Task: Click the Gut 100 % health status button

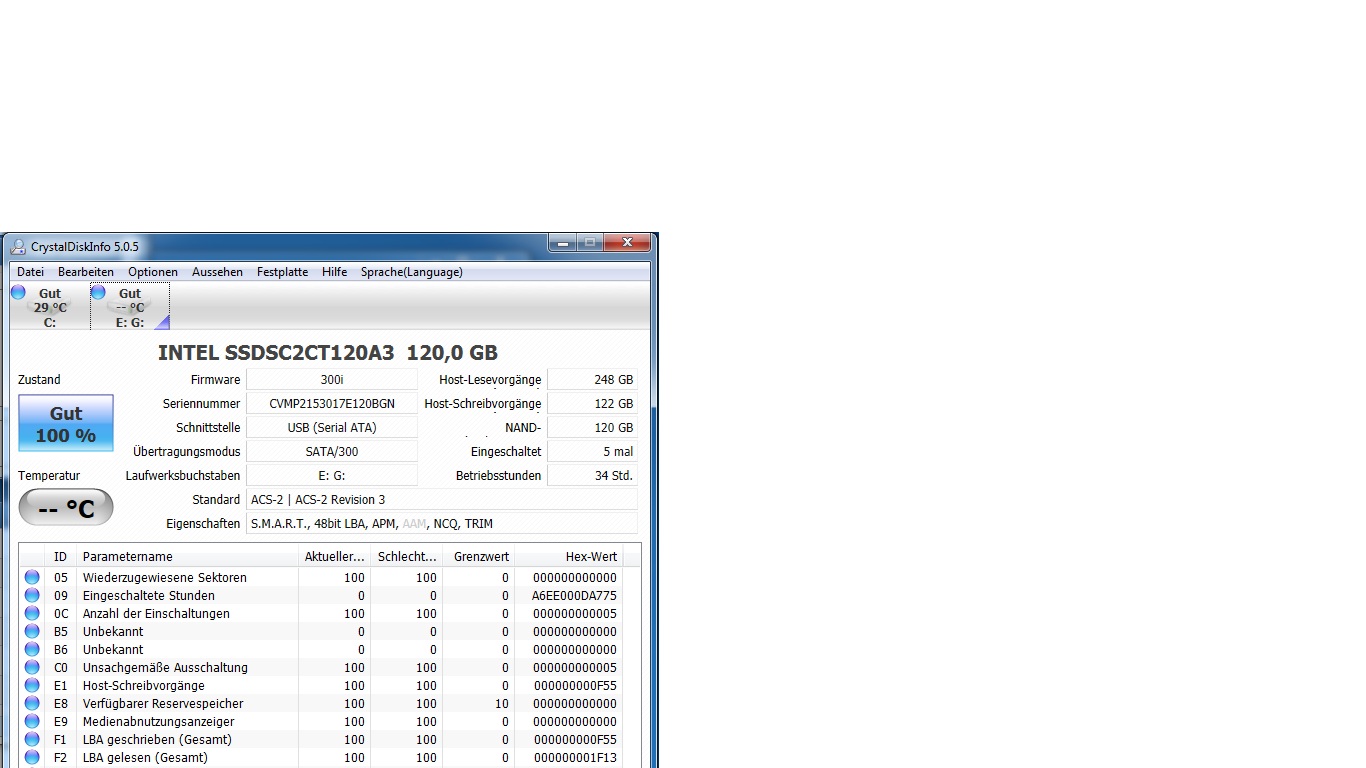Action: [x=66, y=423]
